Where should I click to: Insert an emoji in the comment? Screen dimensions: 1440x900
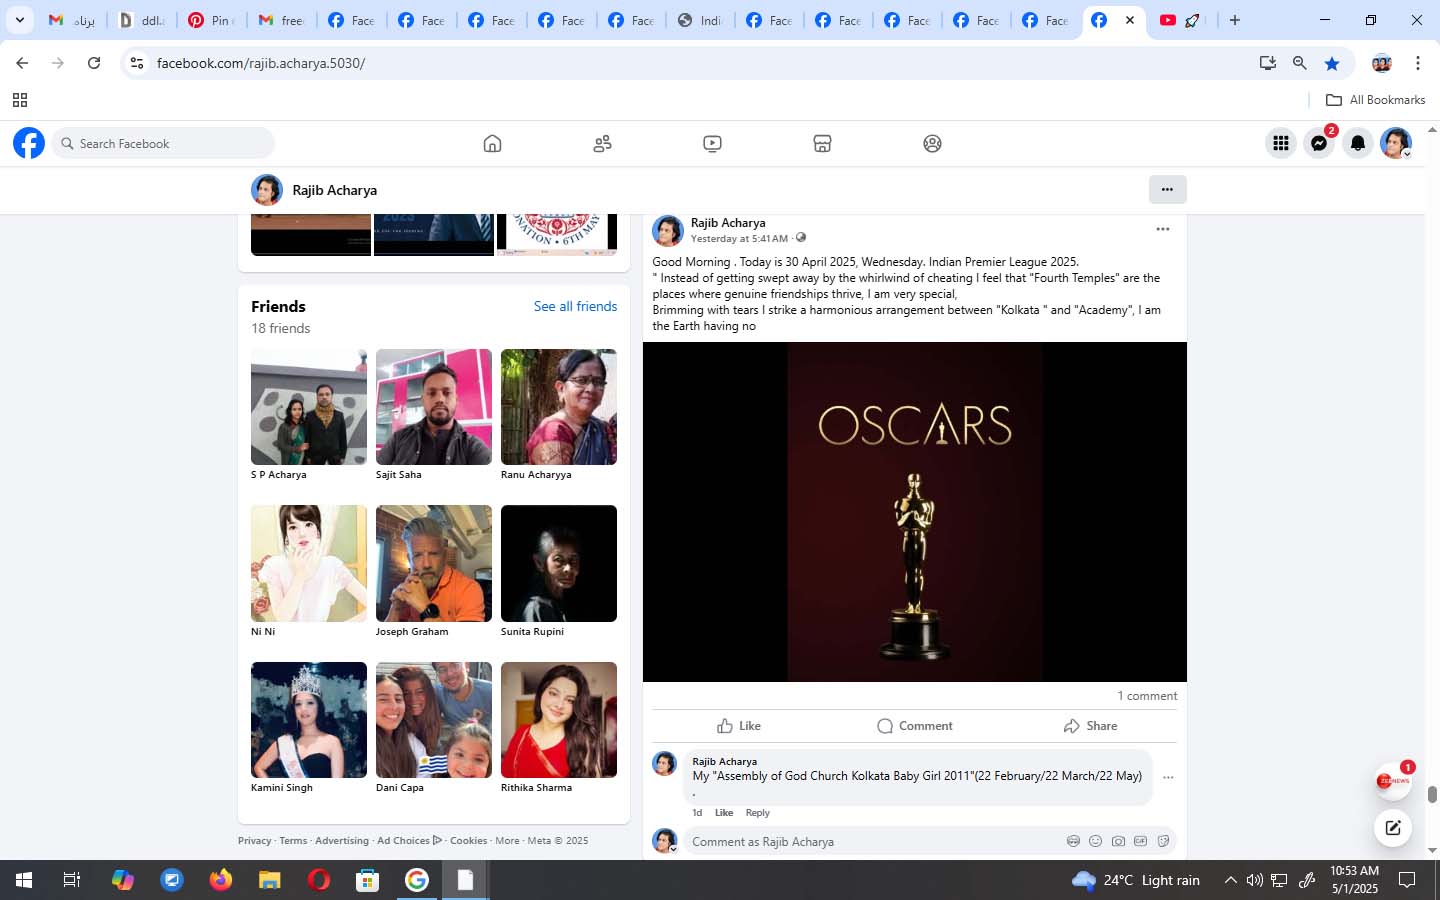point(1095,842)
